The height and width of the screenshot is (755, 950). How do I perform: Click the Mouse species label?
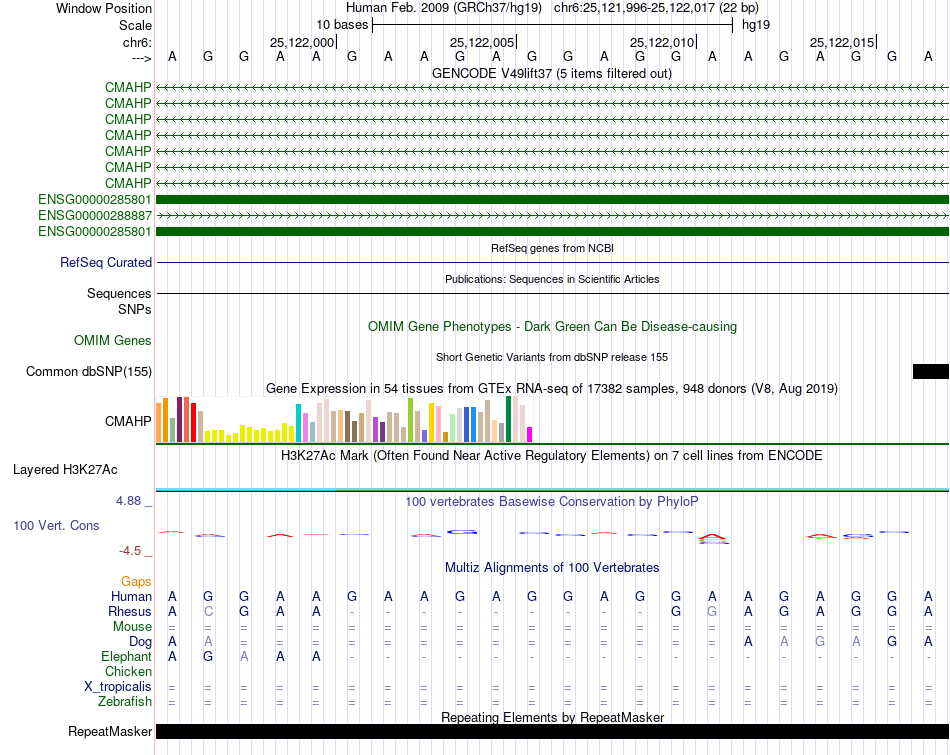(132, 627)
